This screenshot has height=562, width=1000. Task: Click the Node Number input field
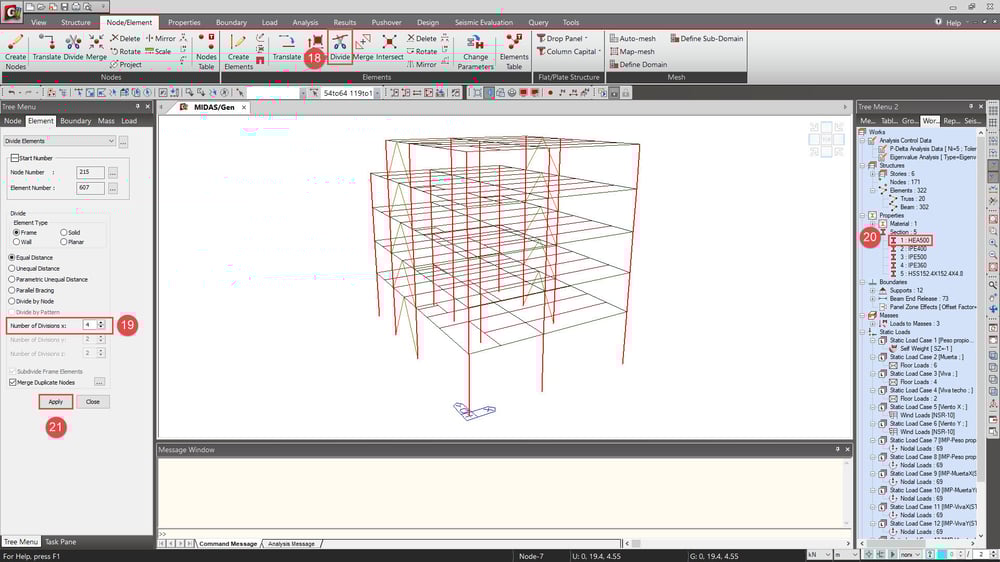click(x=90, y=172)
